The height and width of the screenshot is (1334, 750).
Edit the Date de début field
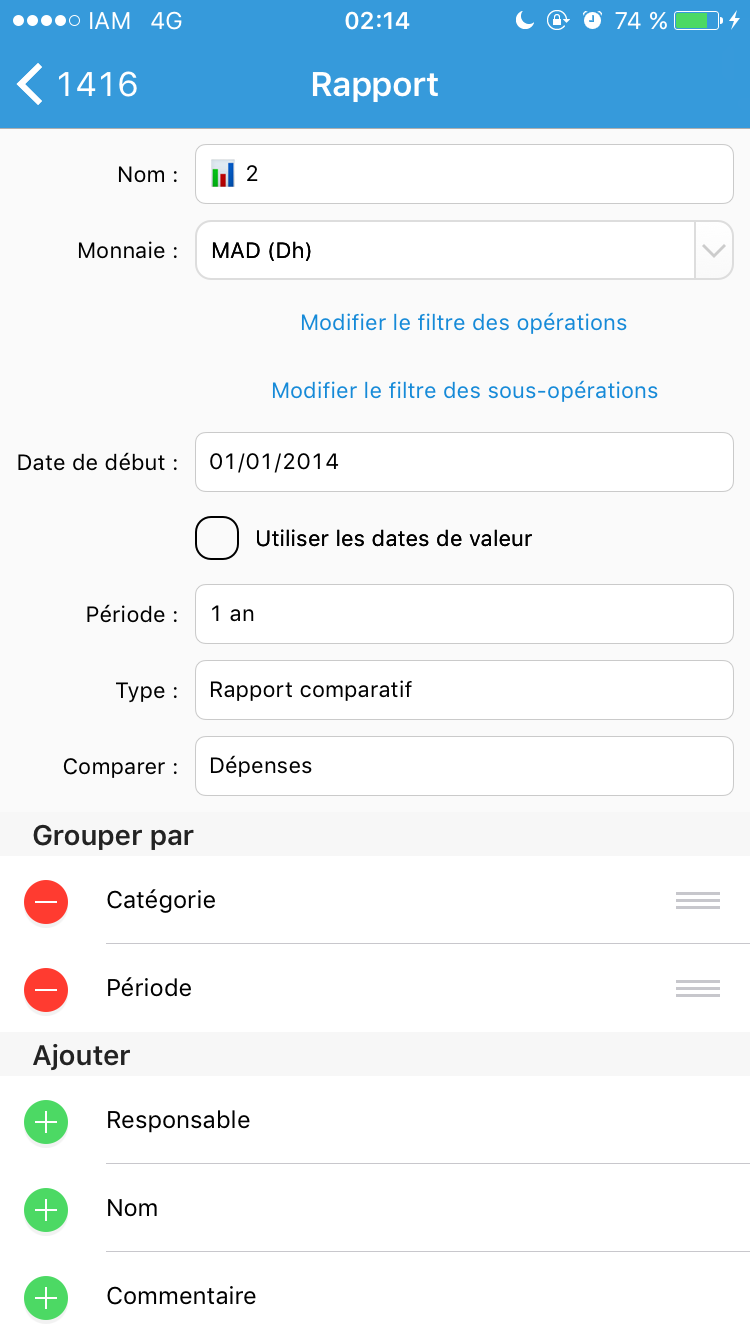pos(464,462)
